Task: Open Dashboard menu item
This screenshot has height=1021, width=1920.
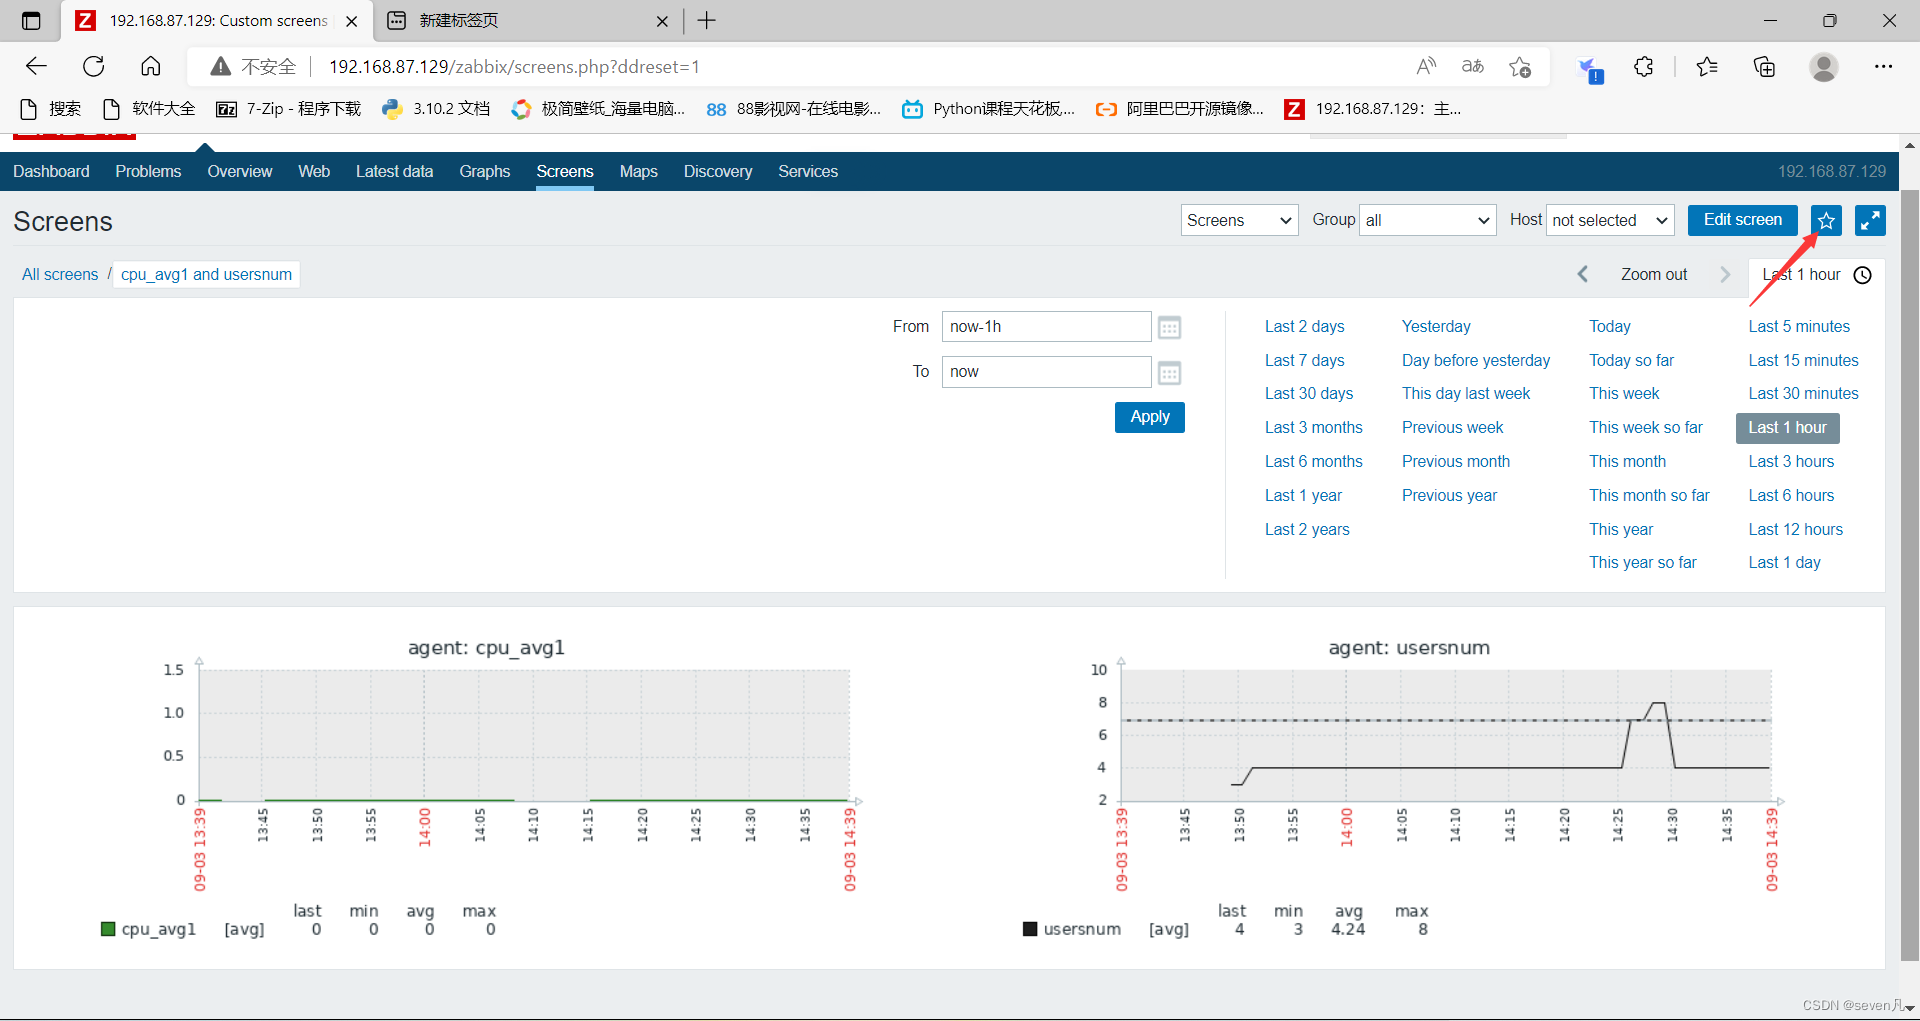Action: pos(51,171)
